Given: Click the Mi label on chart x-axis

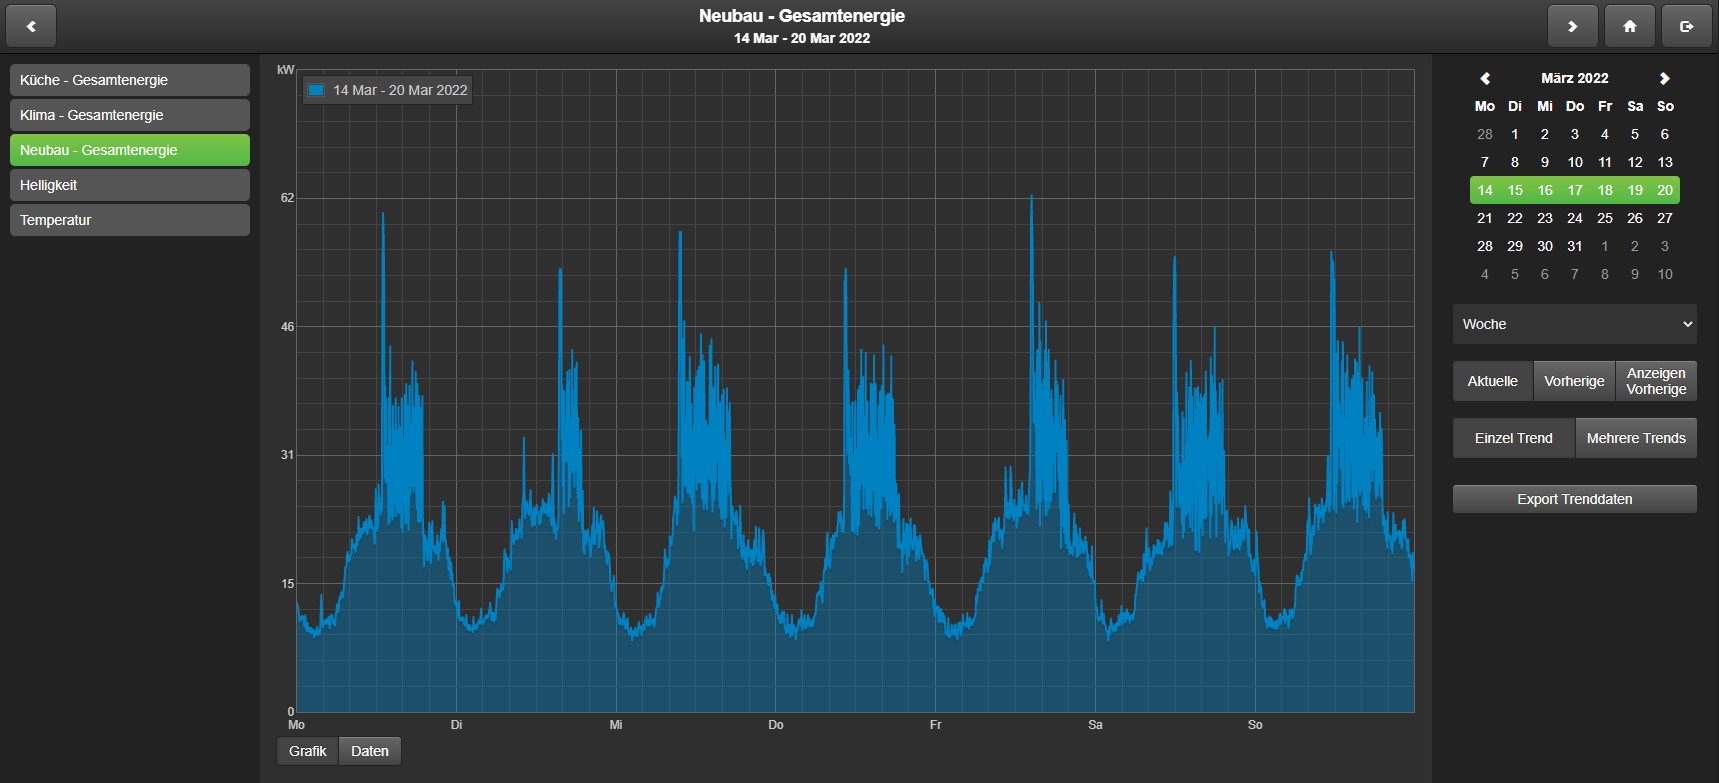Looking at the screenshot, I should (x=616, y=725).
